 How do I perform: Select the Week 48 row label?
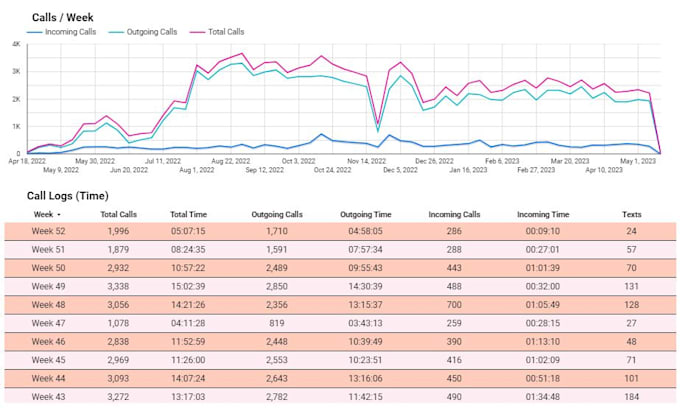point(48,305)
